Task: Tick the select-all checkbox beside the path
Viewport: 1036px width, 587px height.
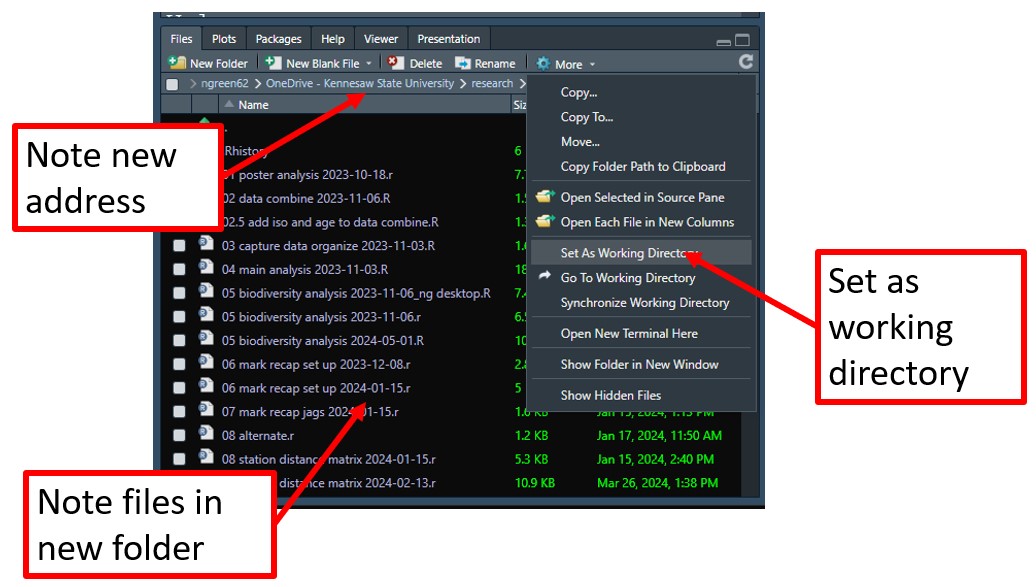Action: [x=172, y=84]
